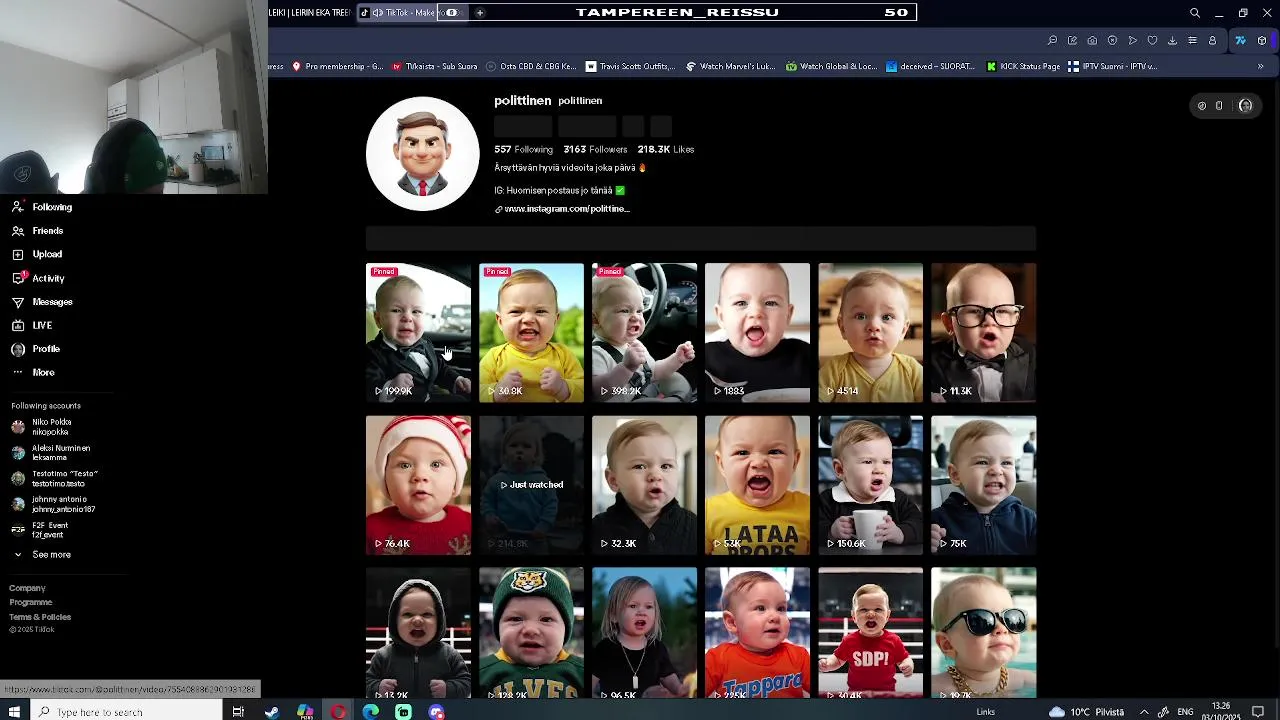The width and height of the screenshot is (1280, 720).
Task: View the 3163 Followers list
Action: pos(595,149)
